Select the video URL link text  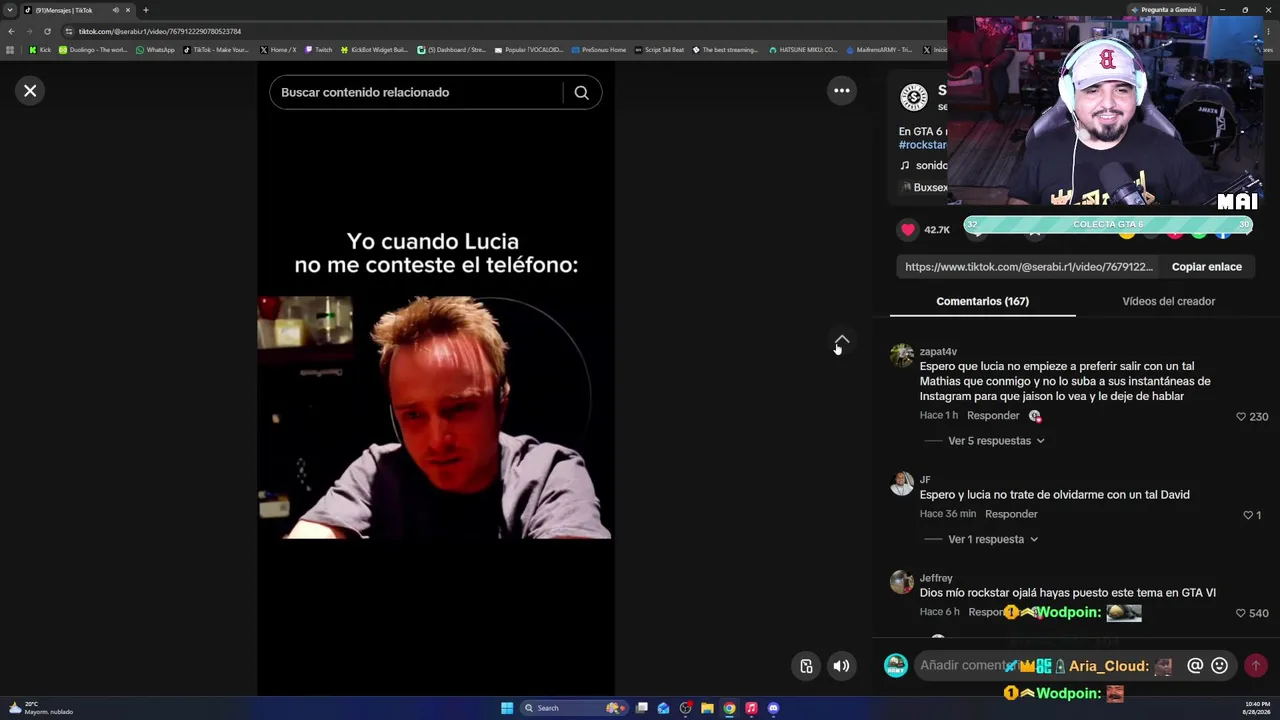[x=1029, y=267]
